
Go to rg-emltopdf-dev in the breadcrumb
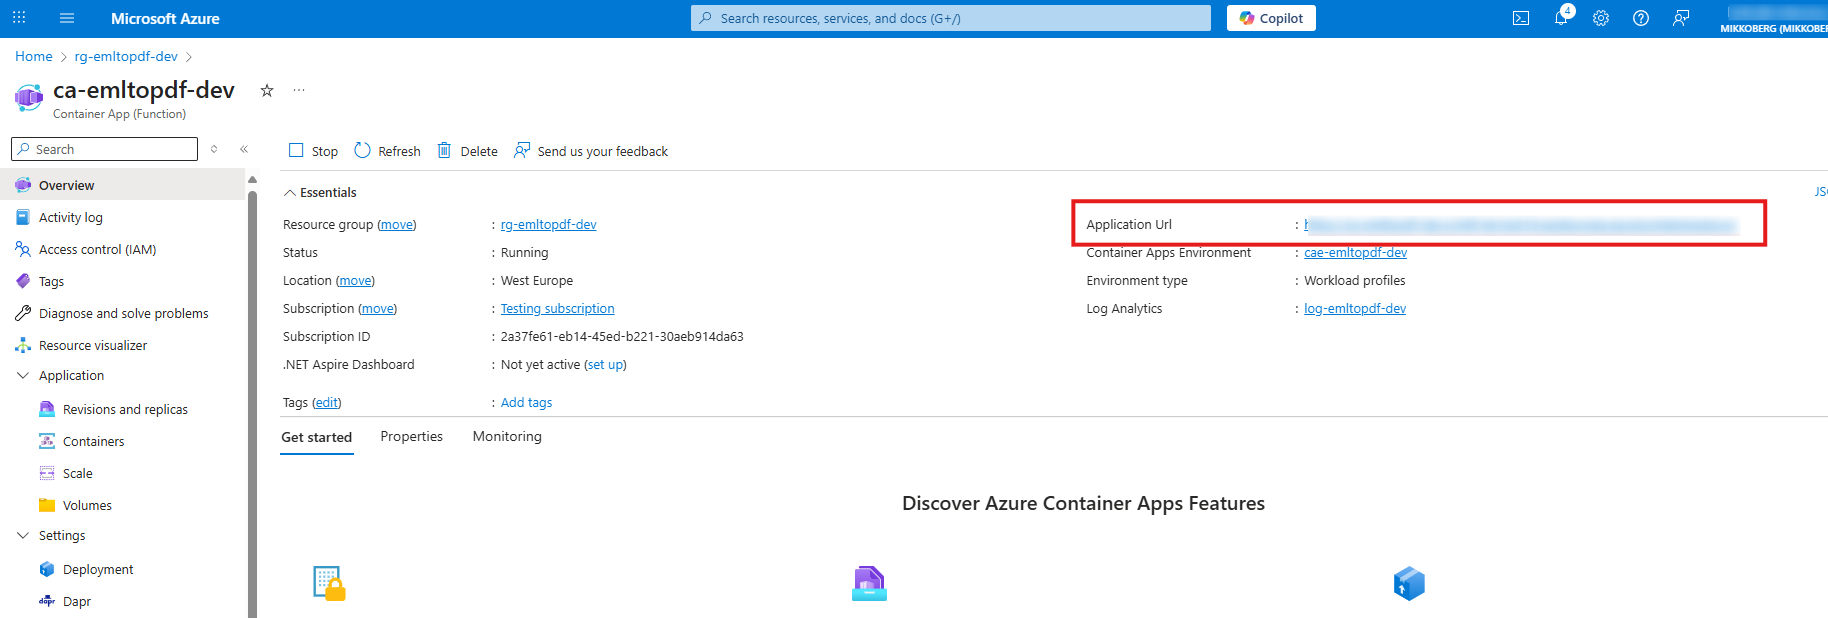(126, 56)
